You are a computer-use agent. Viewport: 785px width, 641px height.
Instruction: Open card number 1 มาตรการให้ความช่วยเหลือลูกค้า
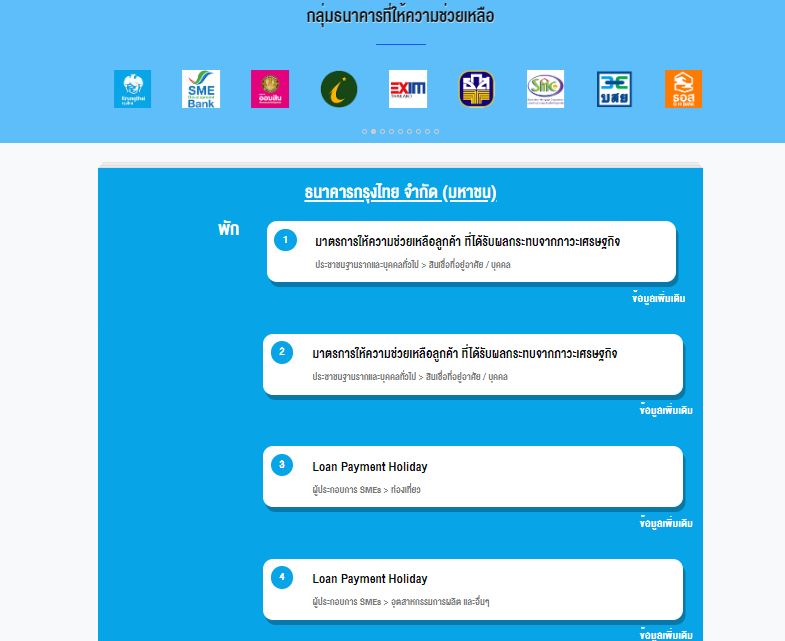coord(471,251)
